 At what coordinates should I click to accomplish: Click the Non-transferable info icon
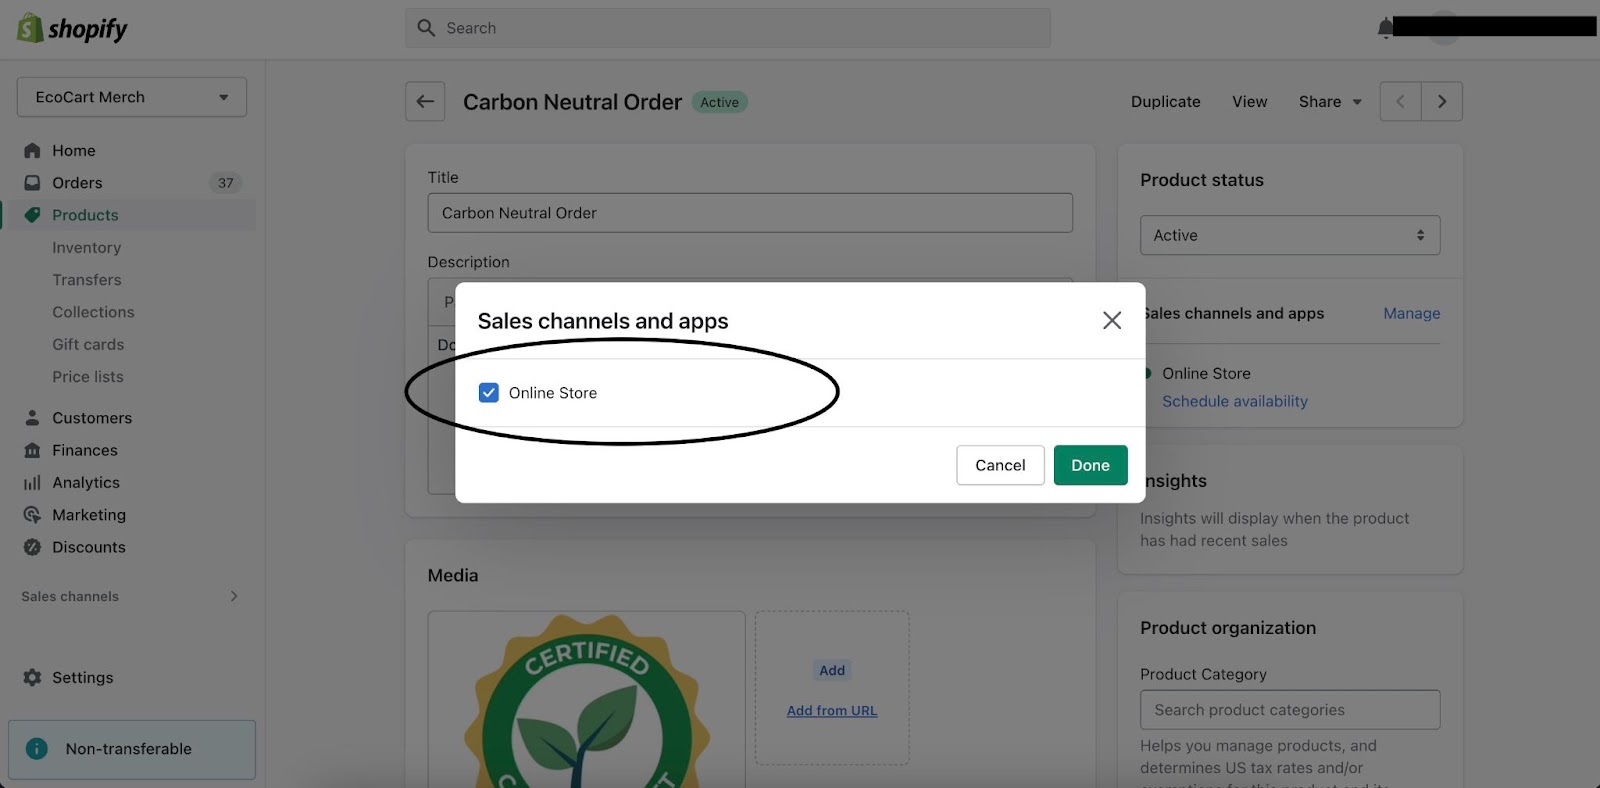(x=37, y=749)
